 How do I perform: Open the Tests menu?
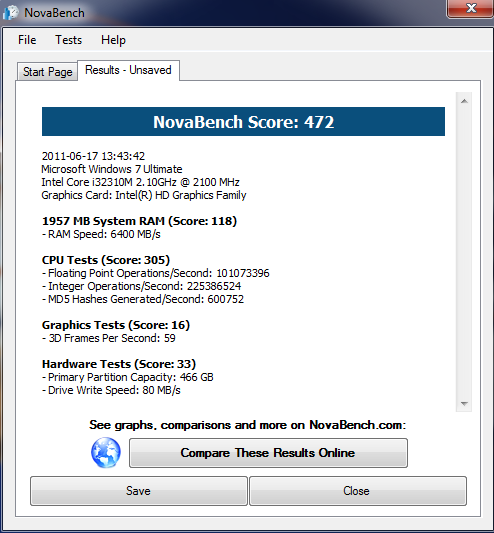click(68, 40)
